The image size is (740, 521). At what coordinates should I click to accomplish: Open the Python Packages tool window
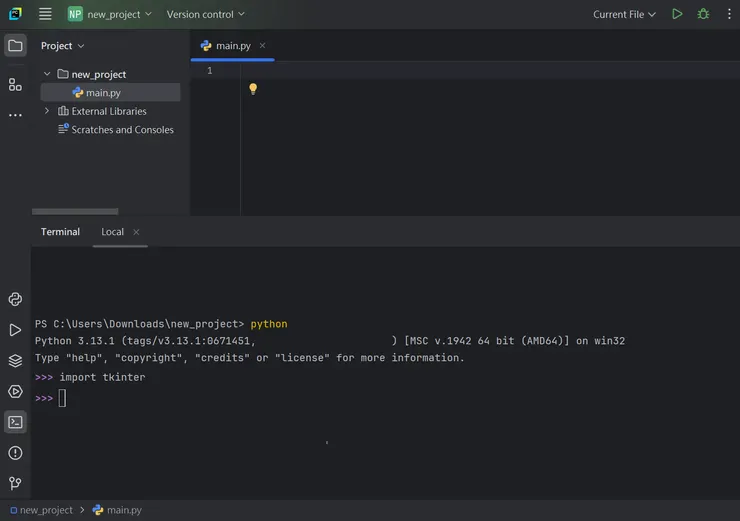pos(15,361)
